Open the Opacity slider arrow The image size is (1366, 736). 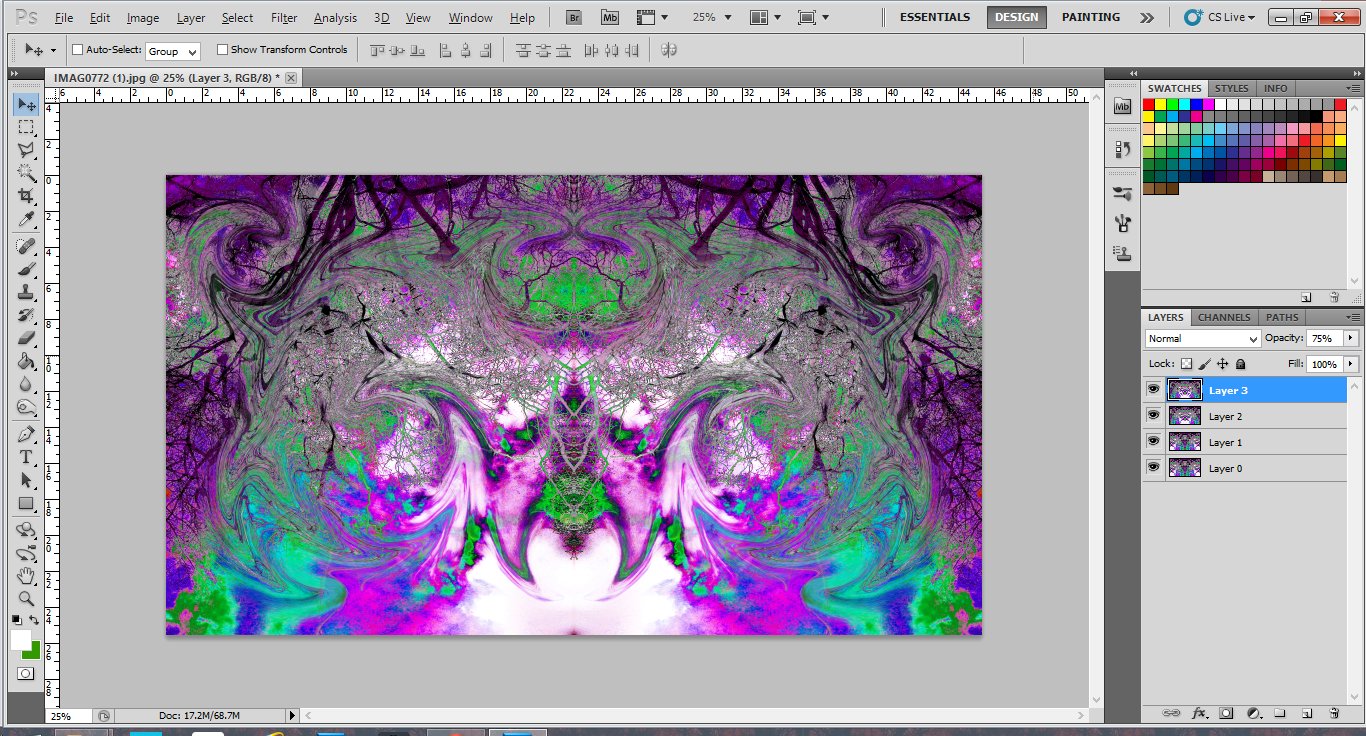point(1351,338)
